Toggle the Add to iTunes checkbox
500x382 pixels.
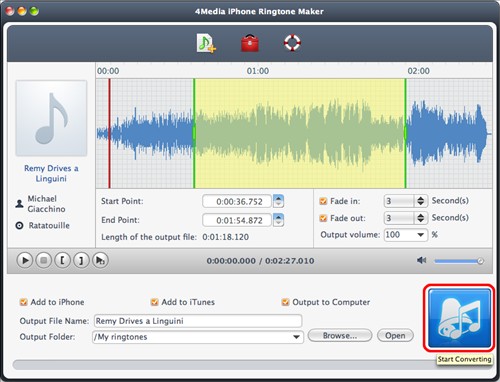pyautogui.click(x=154, y=302)
